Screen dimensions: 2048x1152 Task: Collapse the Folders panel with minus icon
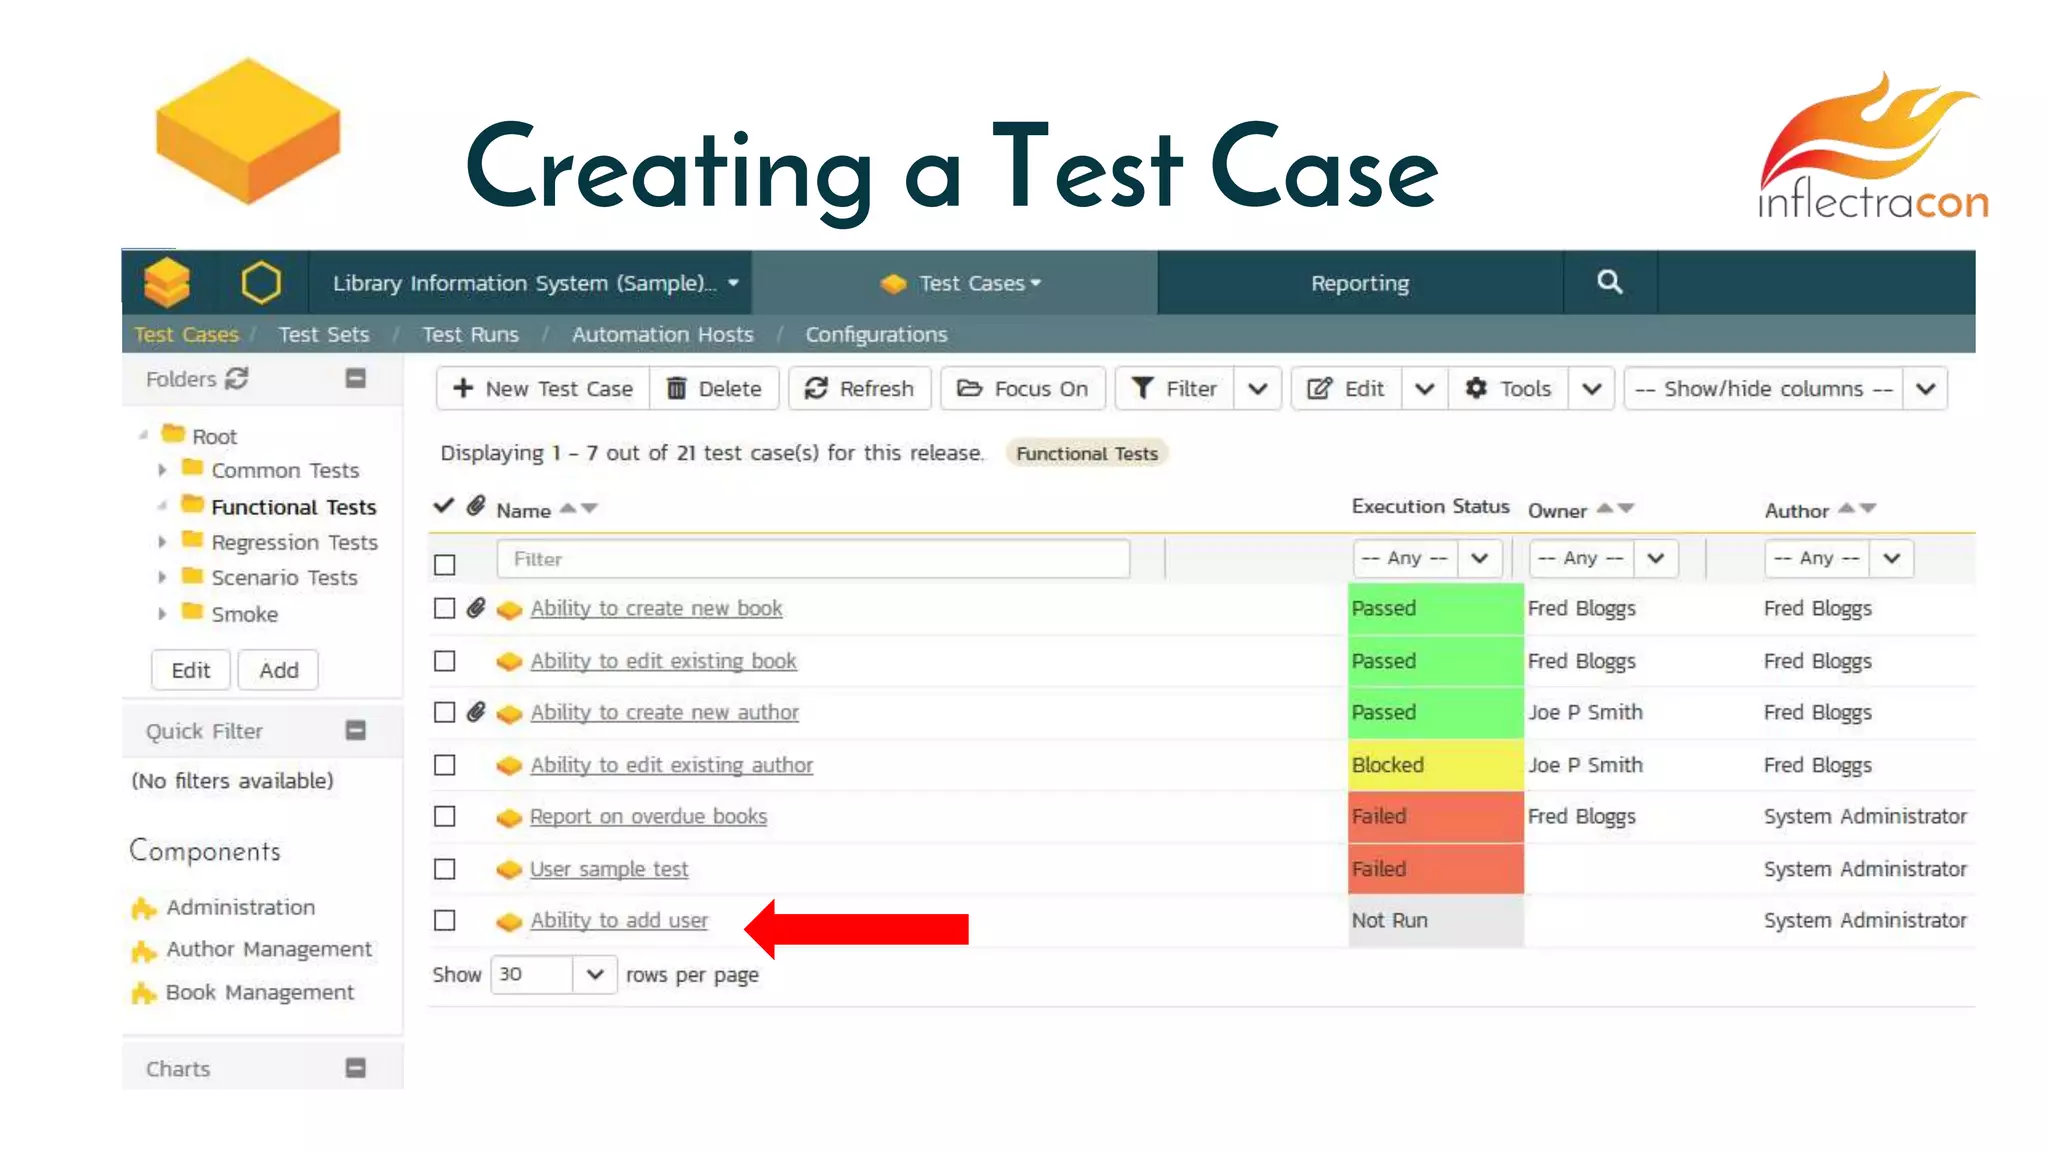[x=355, y=378]
